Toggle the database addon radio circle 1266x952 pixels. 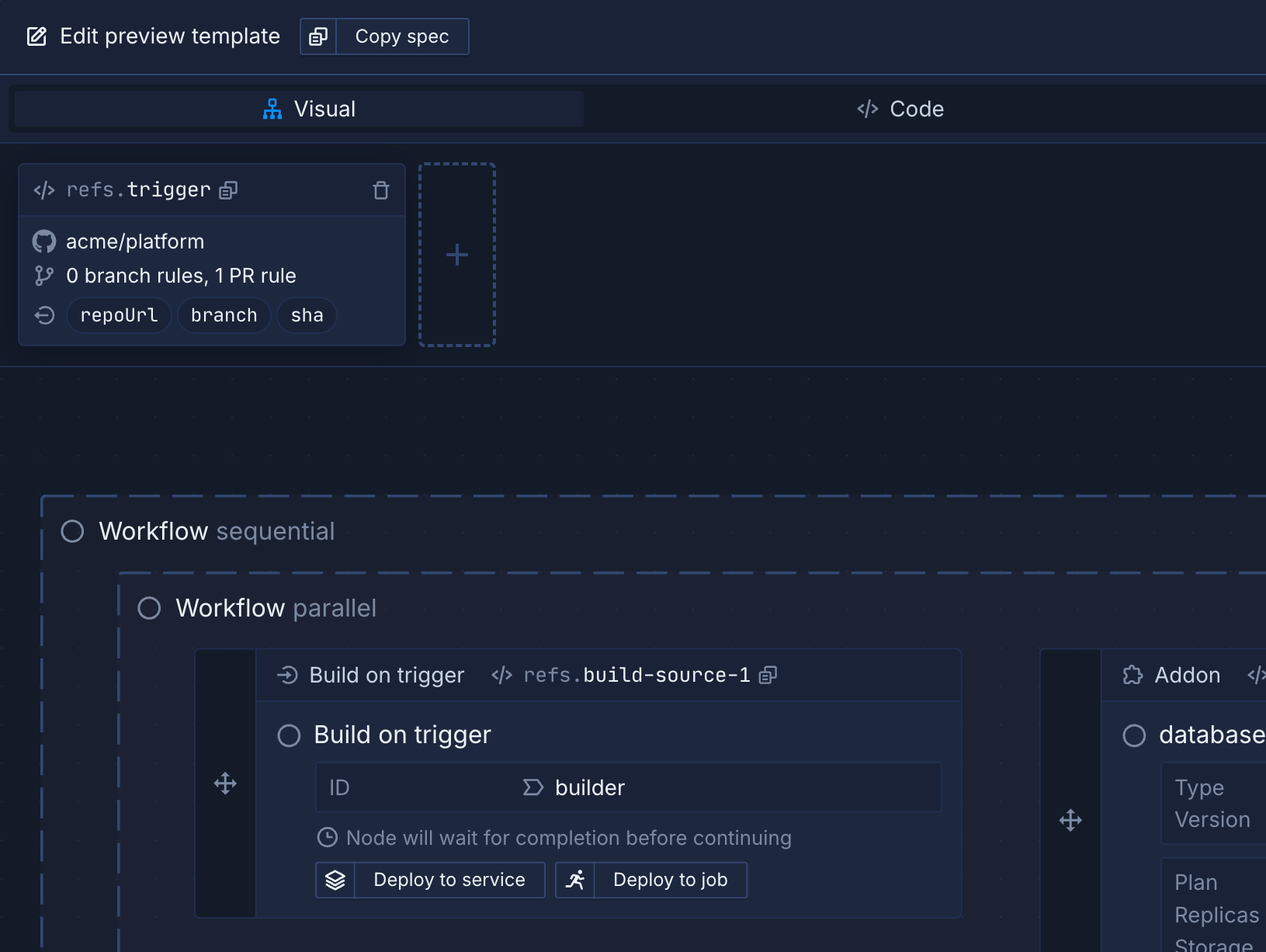tap(1134, 736)
